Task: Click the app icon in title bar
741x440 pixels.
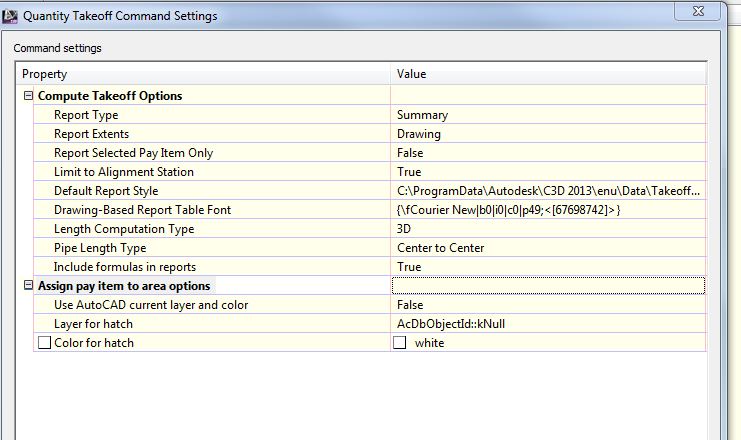Action: coord(11,16)
